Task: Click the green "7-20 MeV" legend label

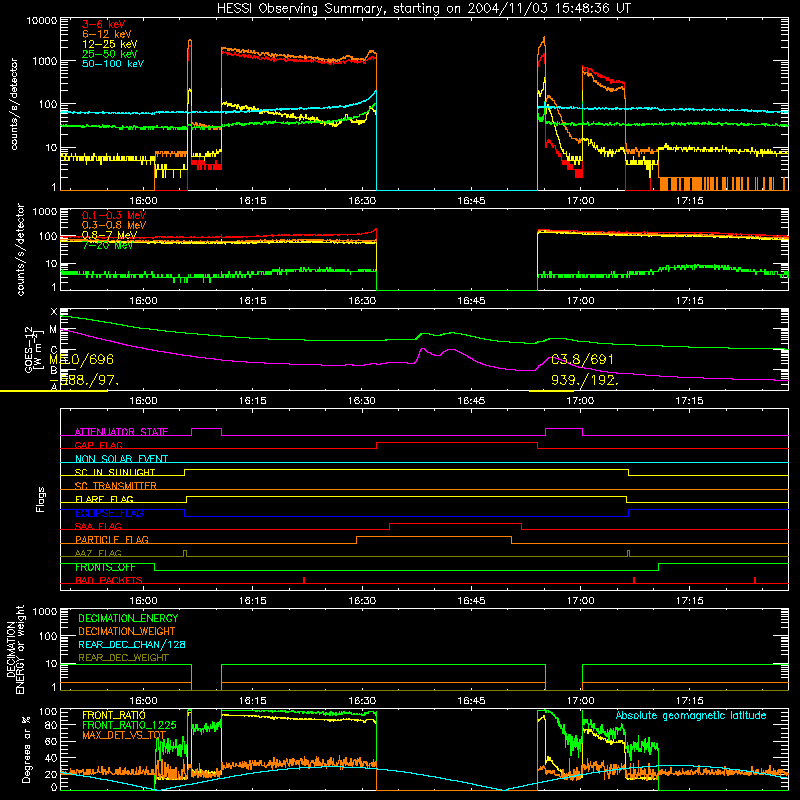Action: 108,245
